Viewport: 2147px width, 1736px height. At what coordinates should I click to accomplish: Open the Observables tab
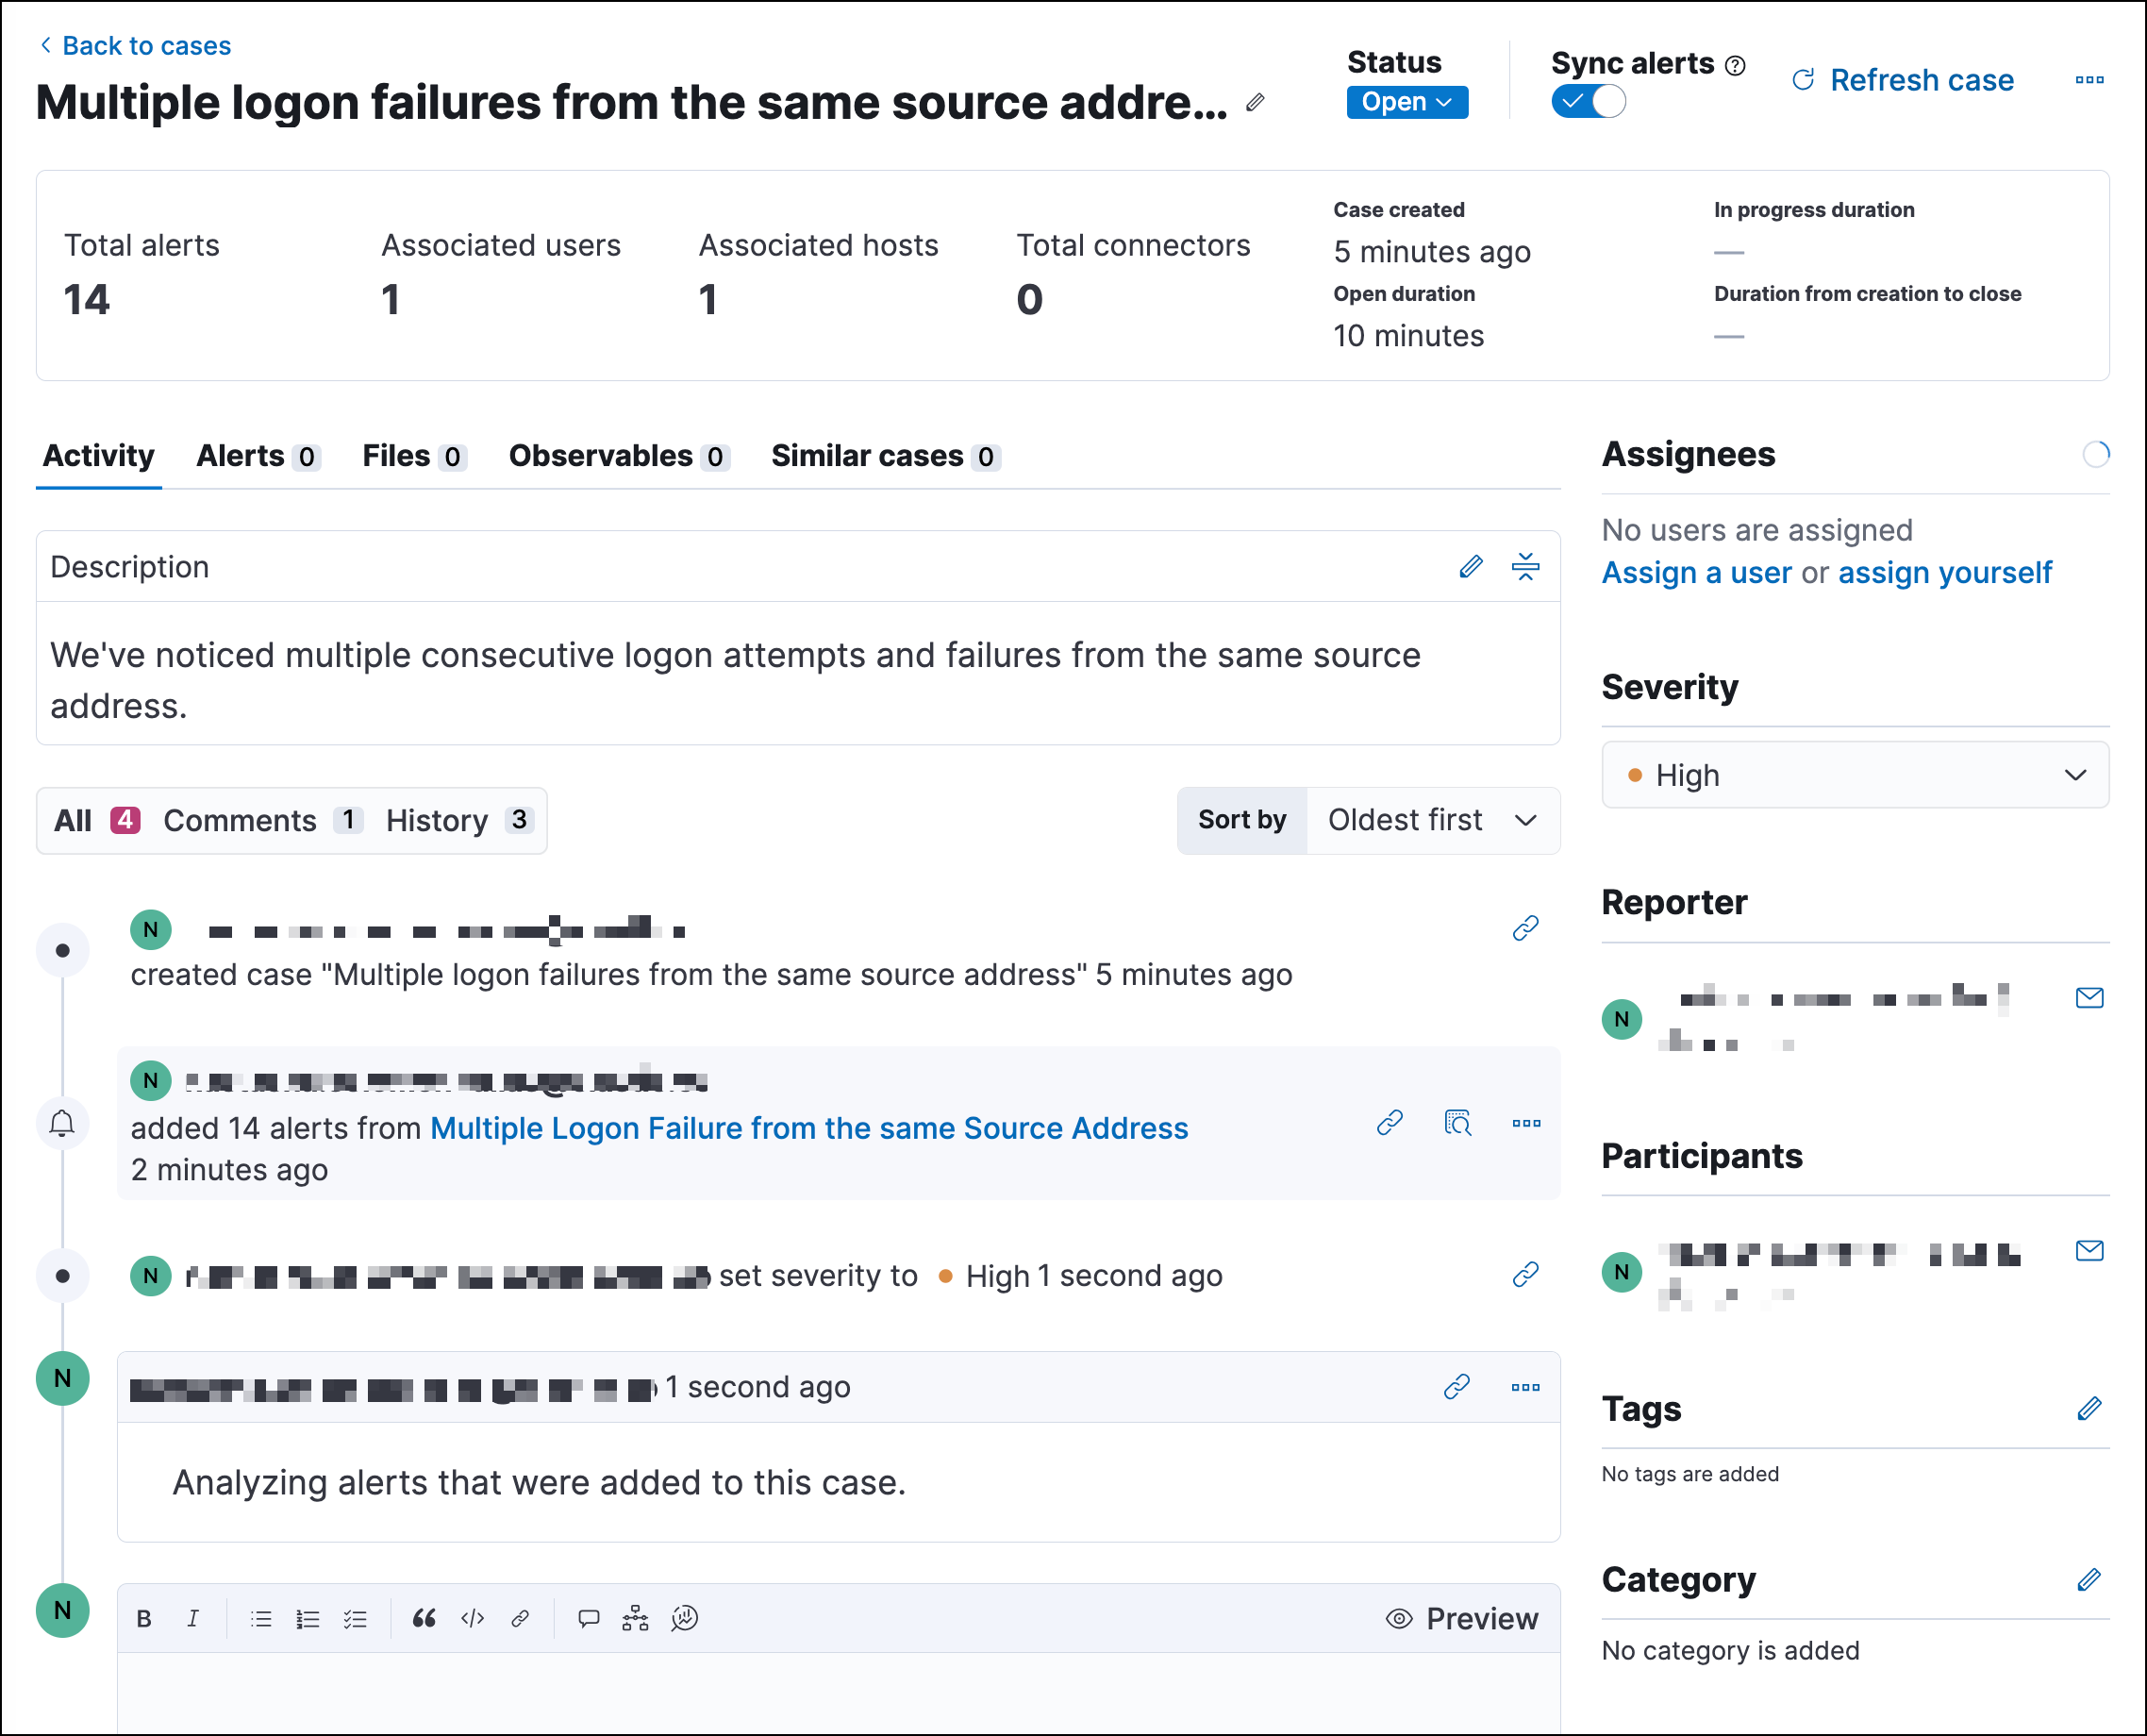click(617, 456)
